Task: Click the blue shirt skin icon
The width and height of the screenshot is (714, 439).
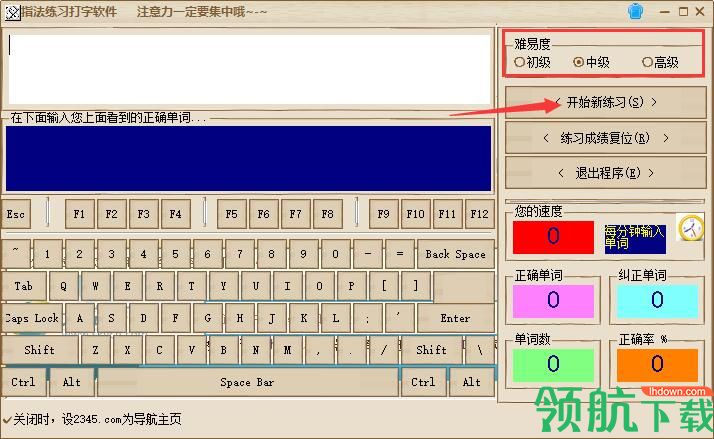Action: pos(635,11)
